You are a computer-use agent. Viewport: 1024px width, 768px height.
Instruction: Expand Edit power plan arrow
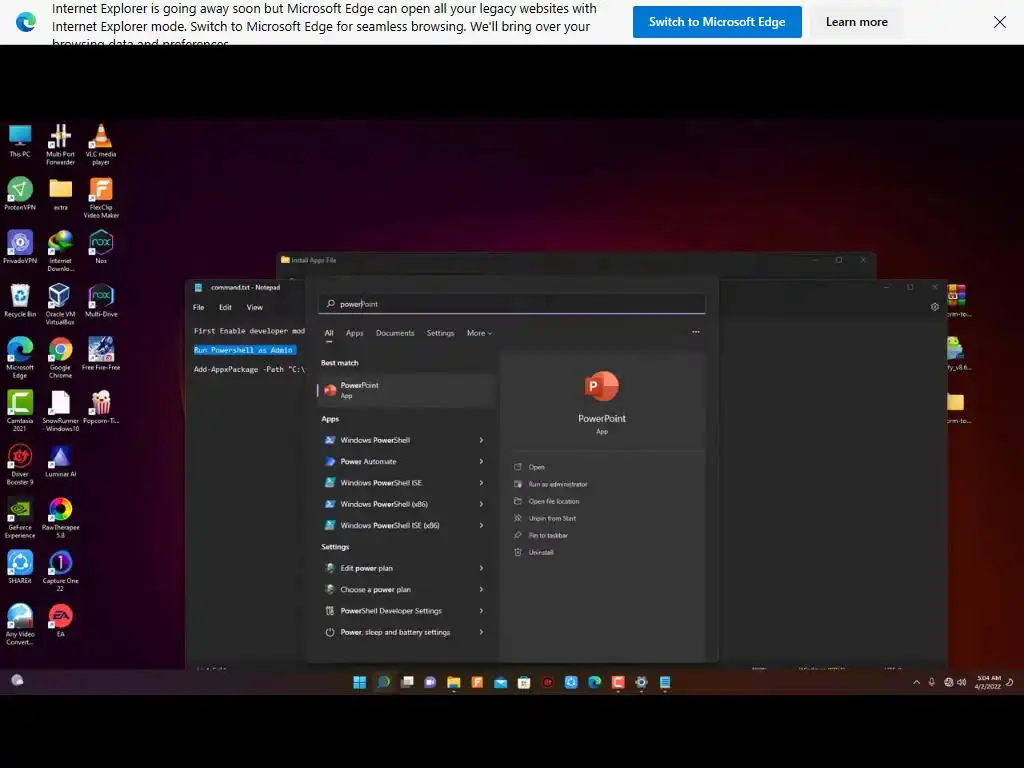tap(481, 568)
